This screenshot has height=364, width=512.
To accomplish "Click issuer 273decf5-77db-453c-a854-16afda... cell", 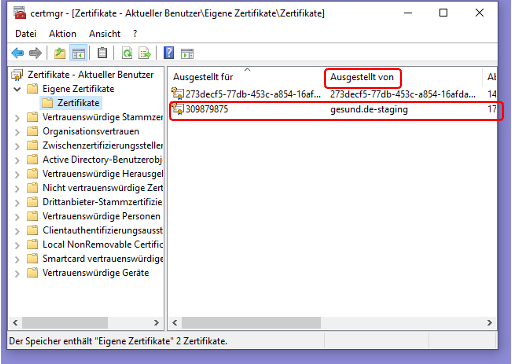I will 403,94.
